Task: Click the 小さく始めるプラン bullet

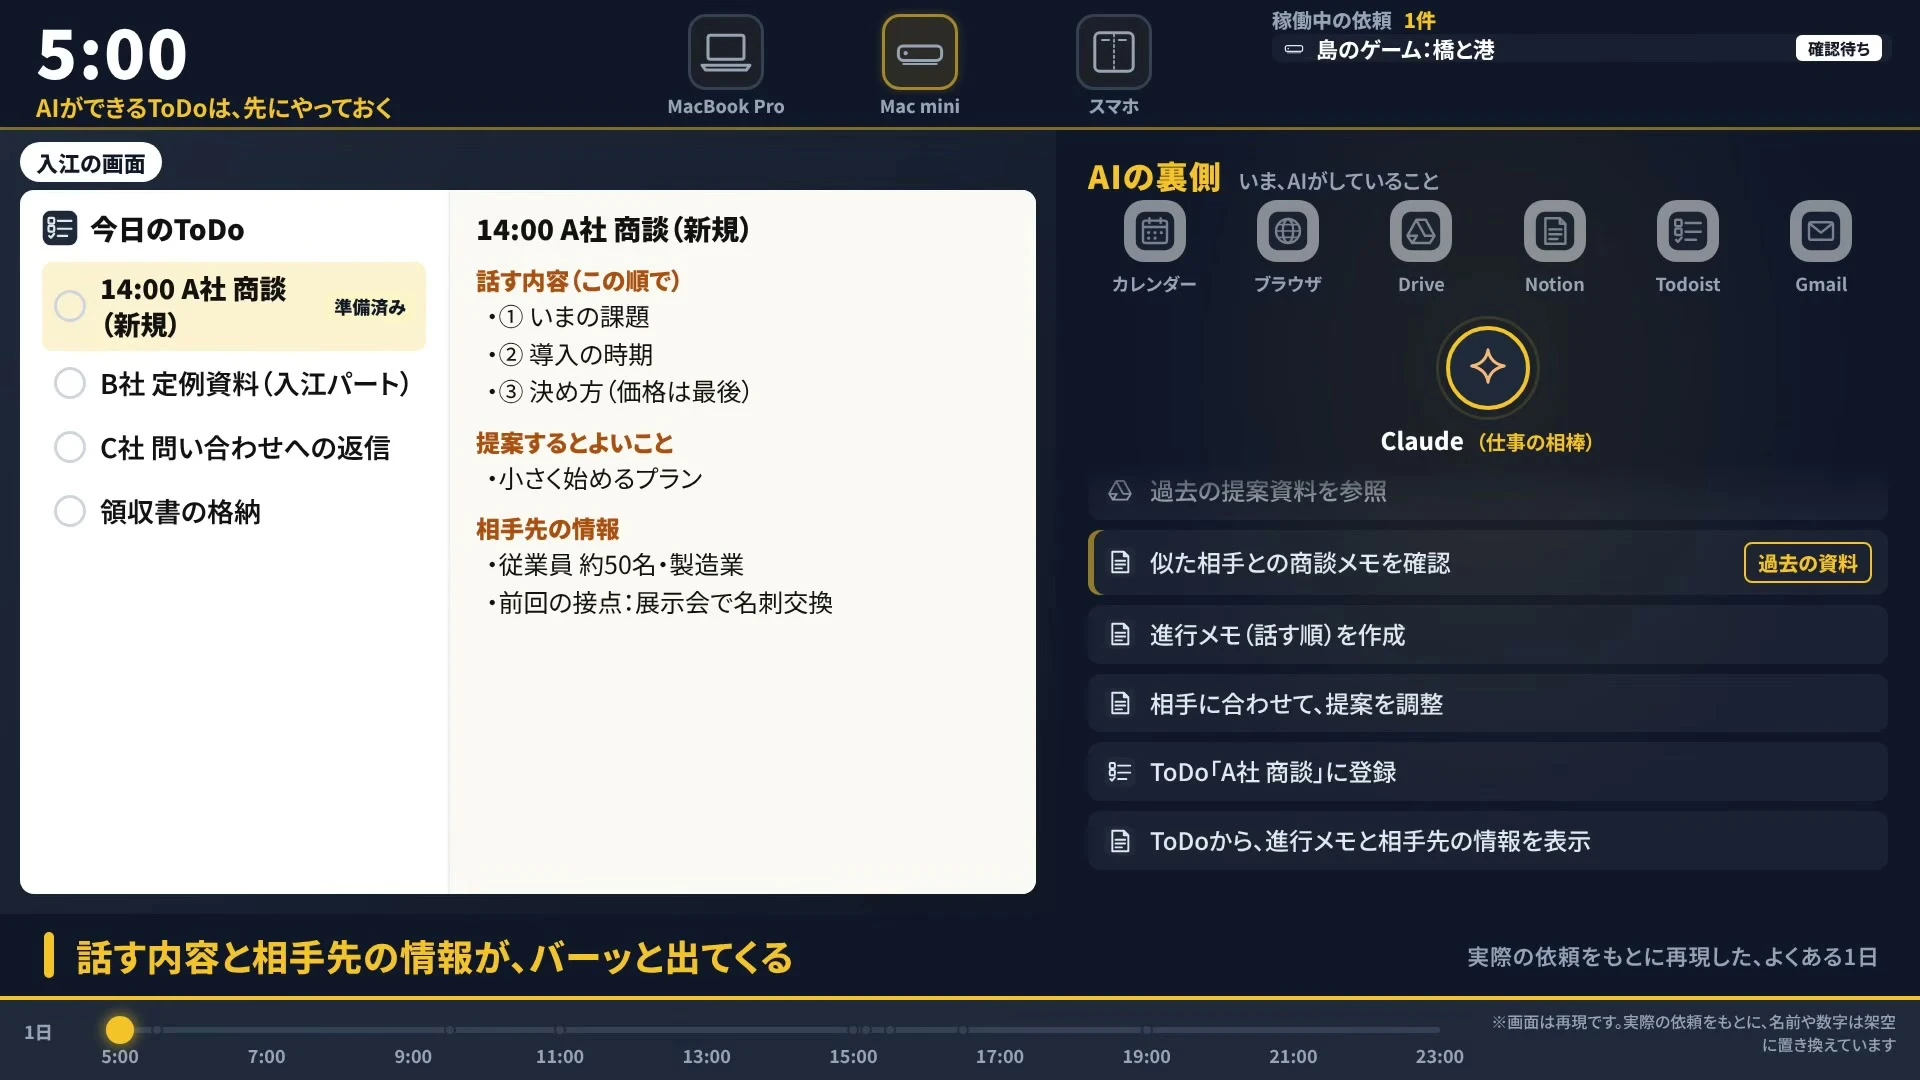Action: [595, 479]
